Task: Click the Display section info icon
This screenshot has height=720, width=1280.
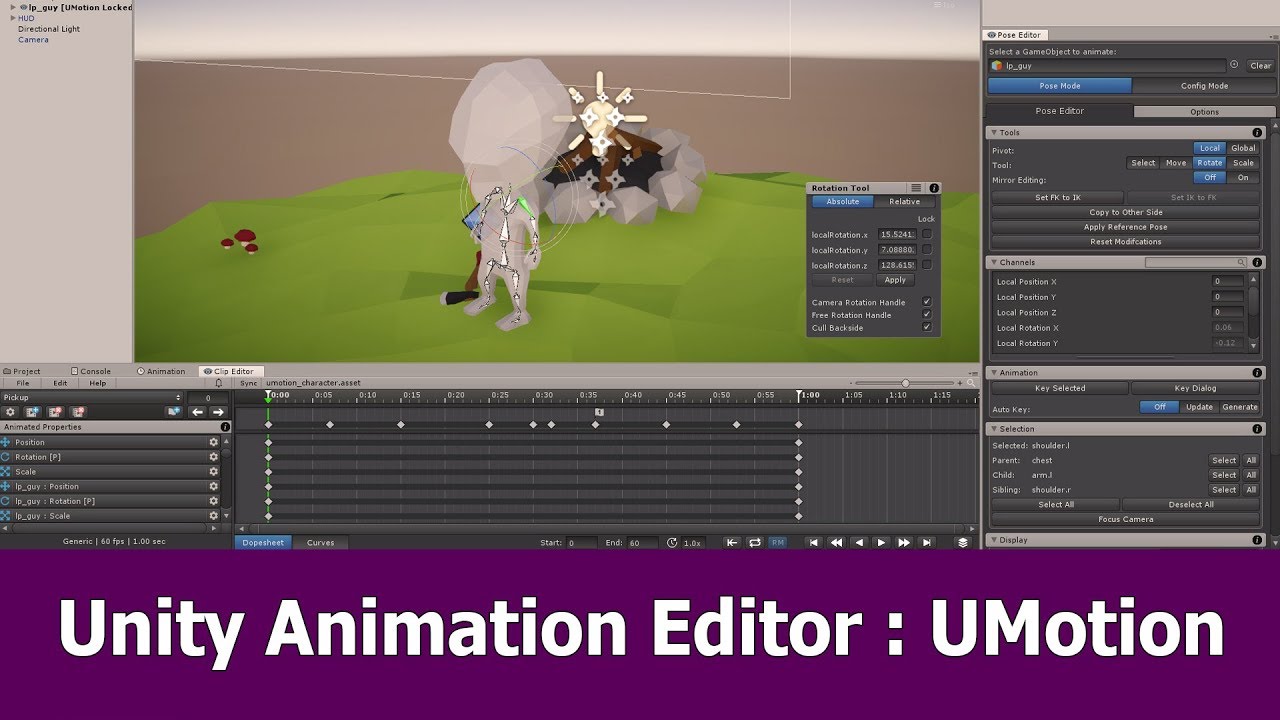Action: coord(1258,540)
